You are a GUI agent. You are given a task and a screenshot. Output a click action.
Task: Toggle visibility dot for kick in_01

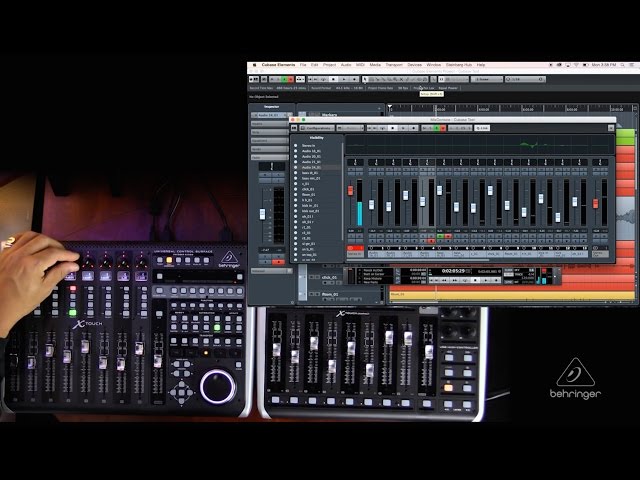[296, 206]
